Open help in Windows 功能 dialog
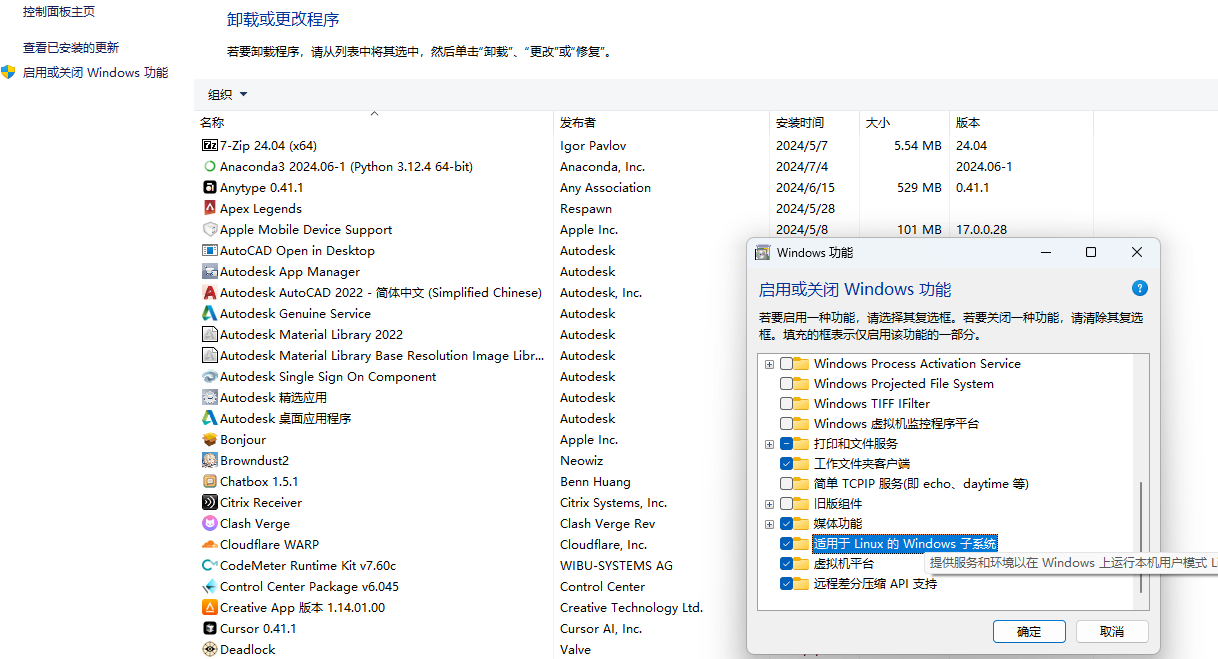The width and height of the screenshot is (1218, 659). coord(1139,288)
